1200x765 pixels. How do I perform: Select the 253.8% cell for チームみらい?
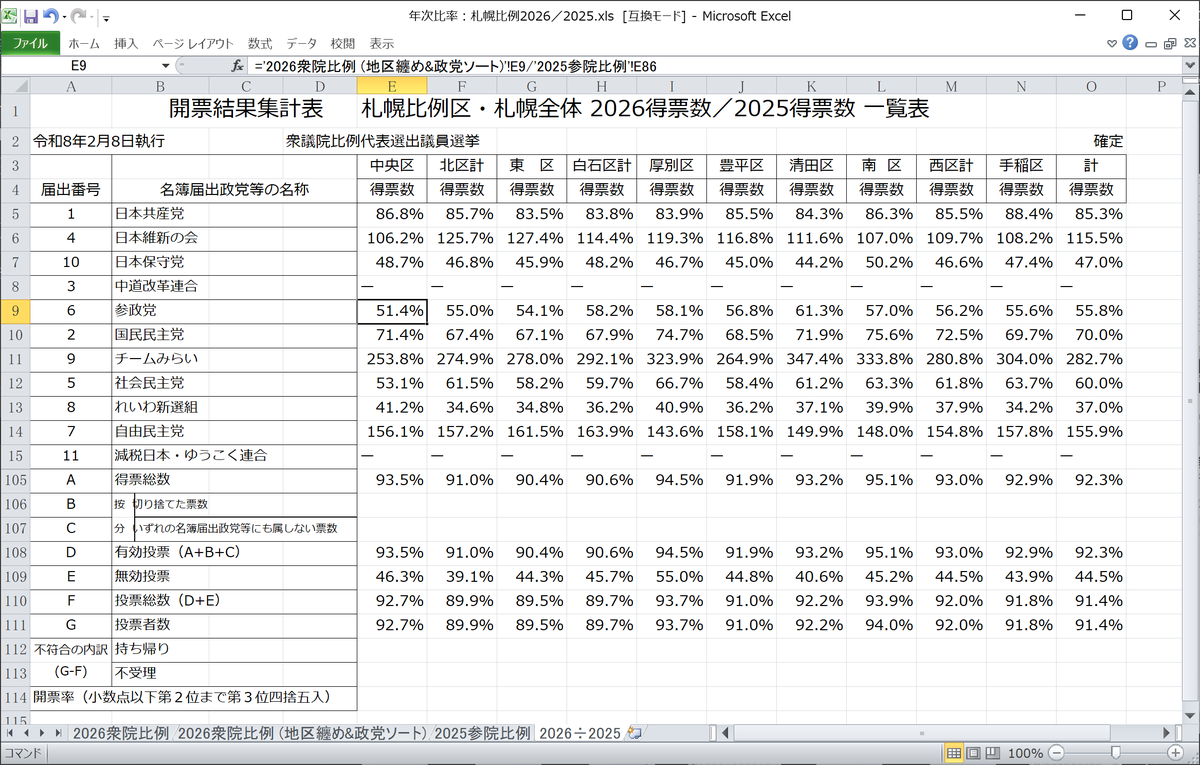[x=392, y=360]
